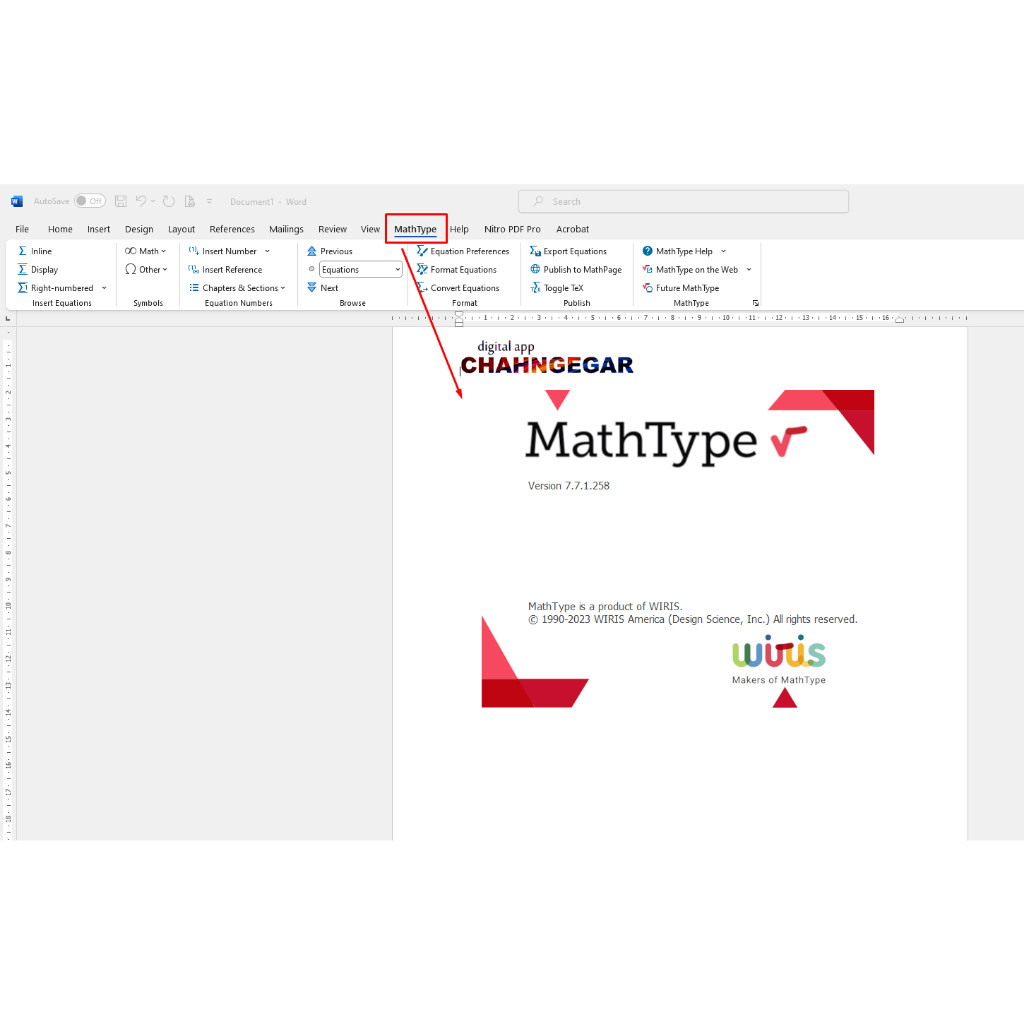Click in the Search box
The width and height of the screenshot is (1024, 1024).
pyautogui.click(x=683, y=201)
